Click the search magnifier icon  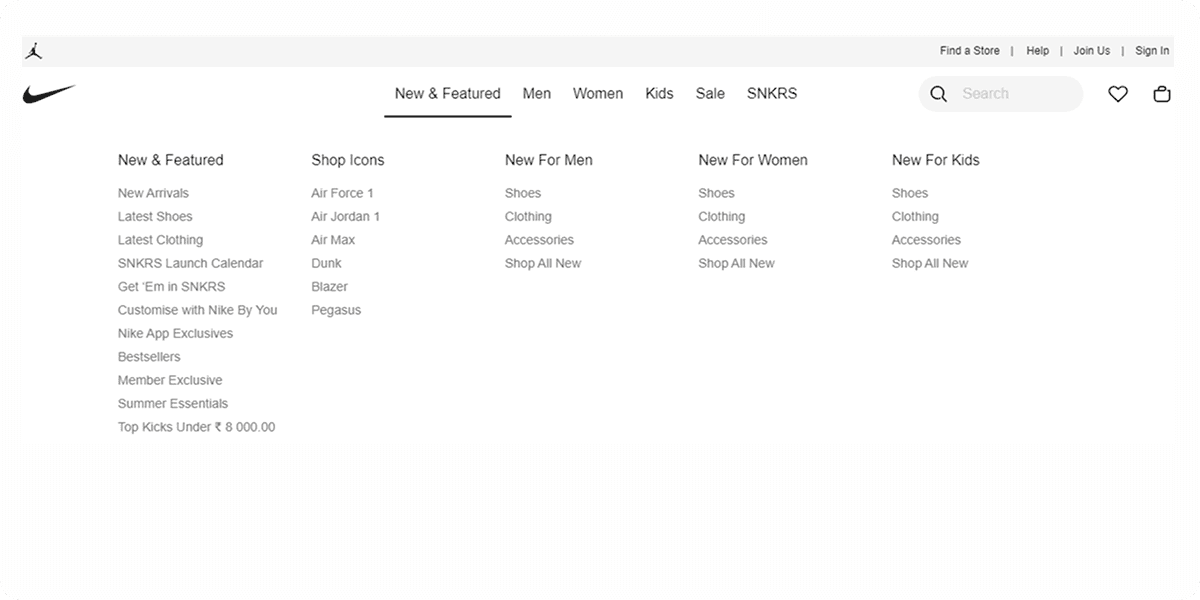(938, 94)
